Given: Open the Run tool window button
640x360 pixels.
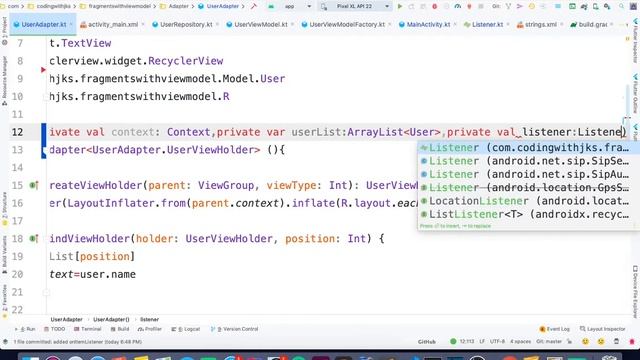Looking at the screenshot, I should click(25, 329).
